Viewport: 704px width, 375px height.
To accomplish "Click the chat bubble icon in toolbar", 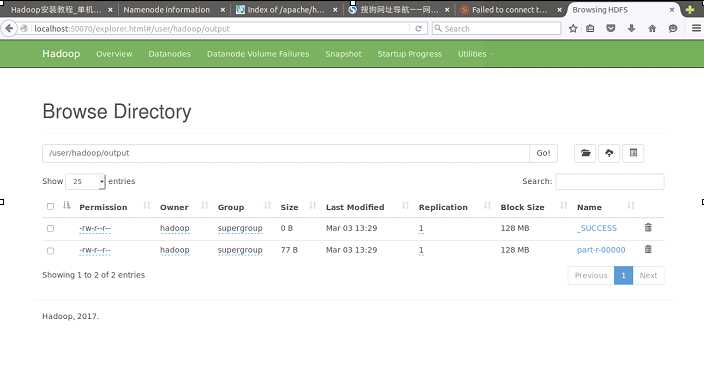I will click(673, 28).
